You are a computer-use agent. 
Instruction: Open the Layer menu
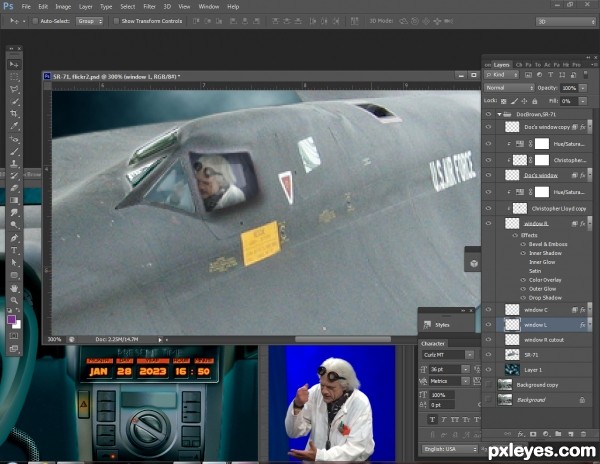[85, 7]
